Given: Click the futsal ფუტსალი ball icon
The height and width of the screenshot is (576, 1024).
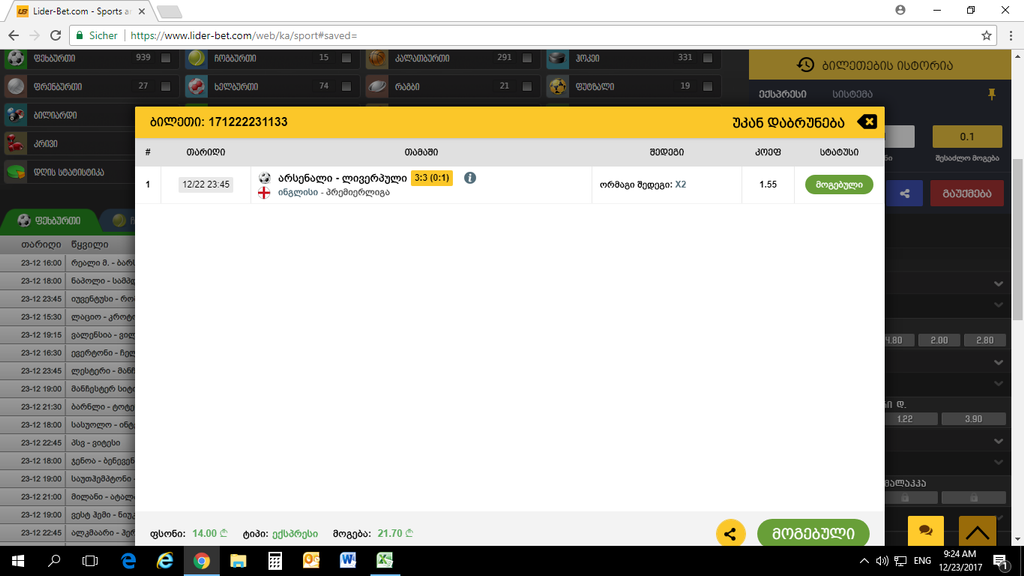Looking at the screenshot, I should [x=558, y=86].
